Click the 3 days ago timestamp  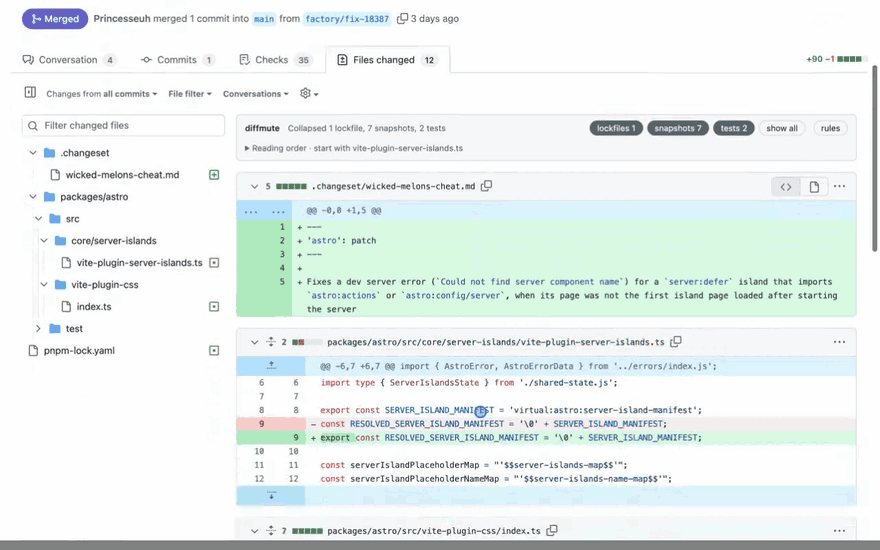[434, 19]
